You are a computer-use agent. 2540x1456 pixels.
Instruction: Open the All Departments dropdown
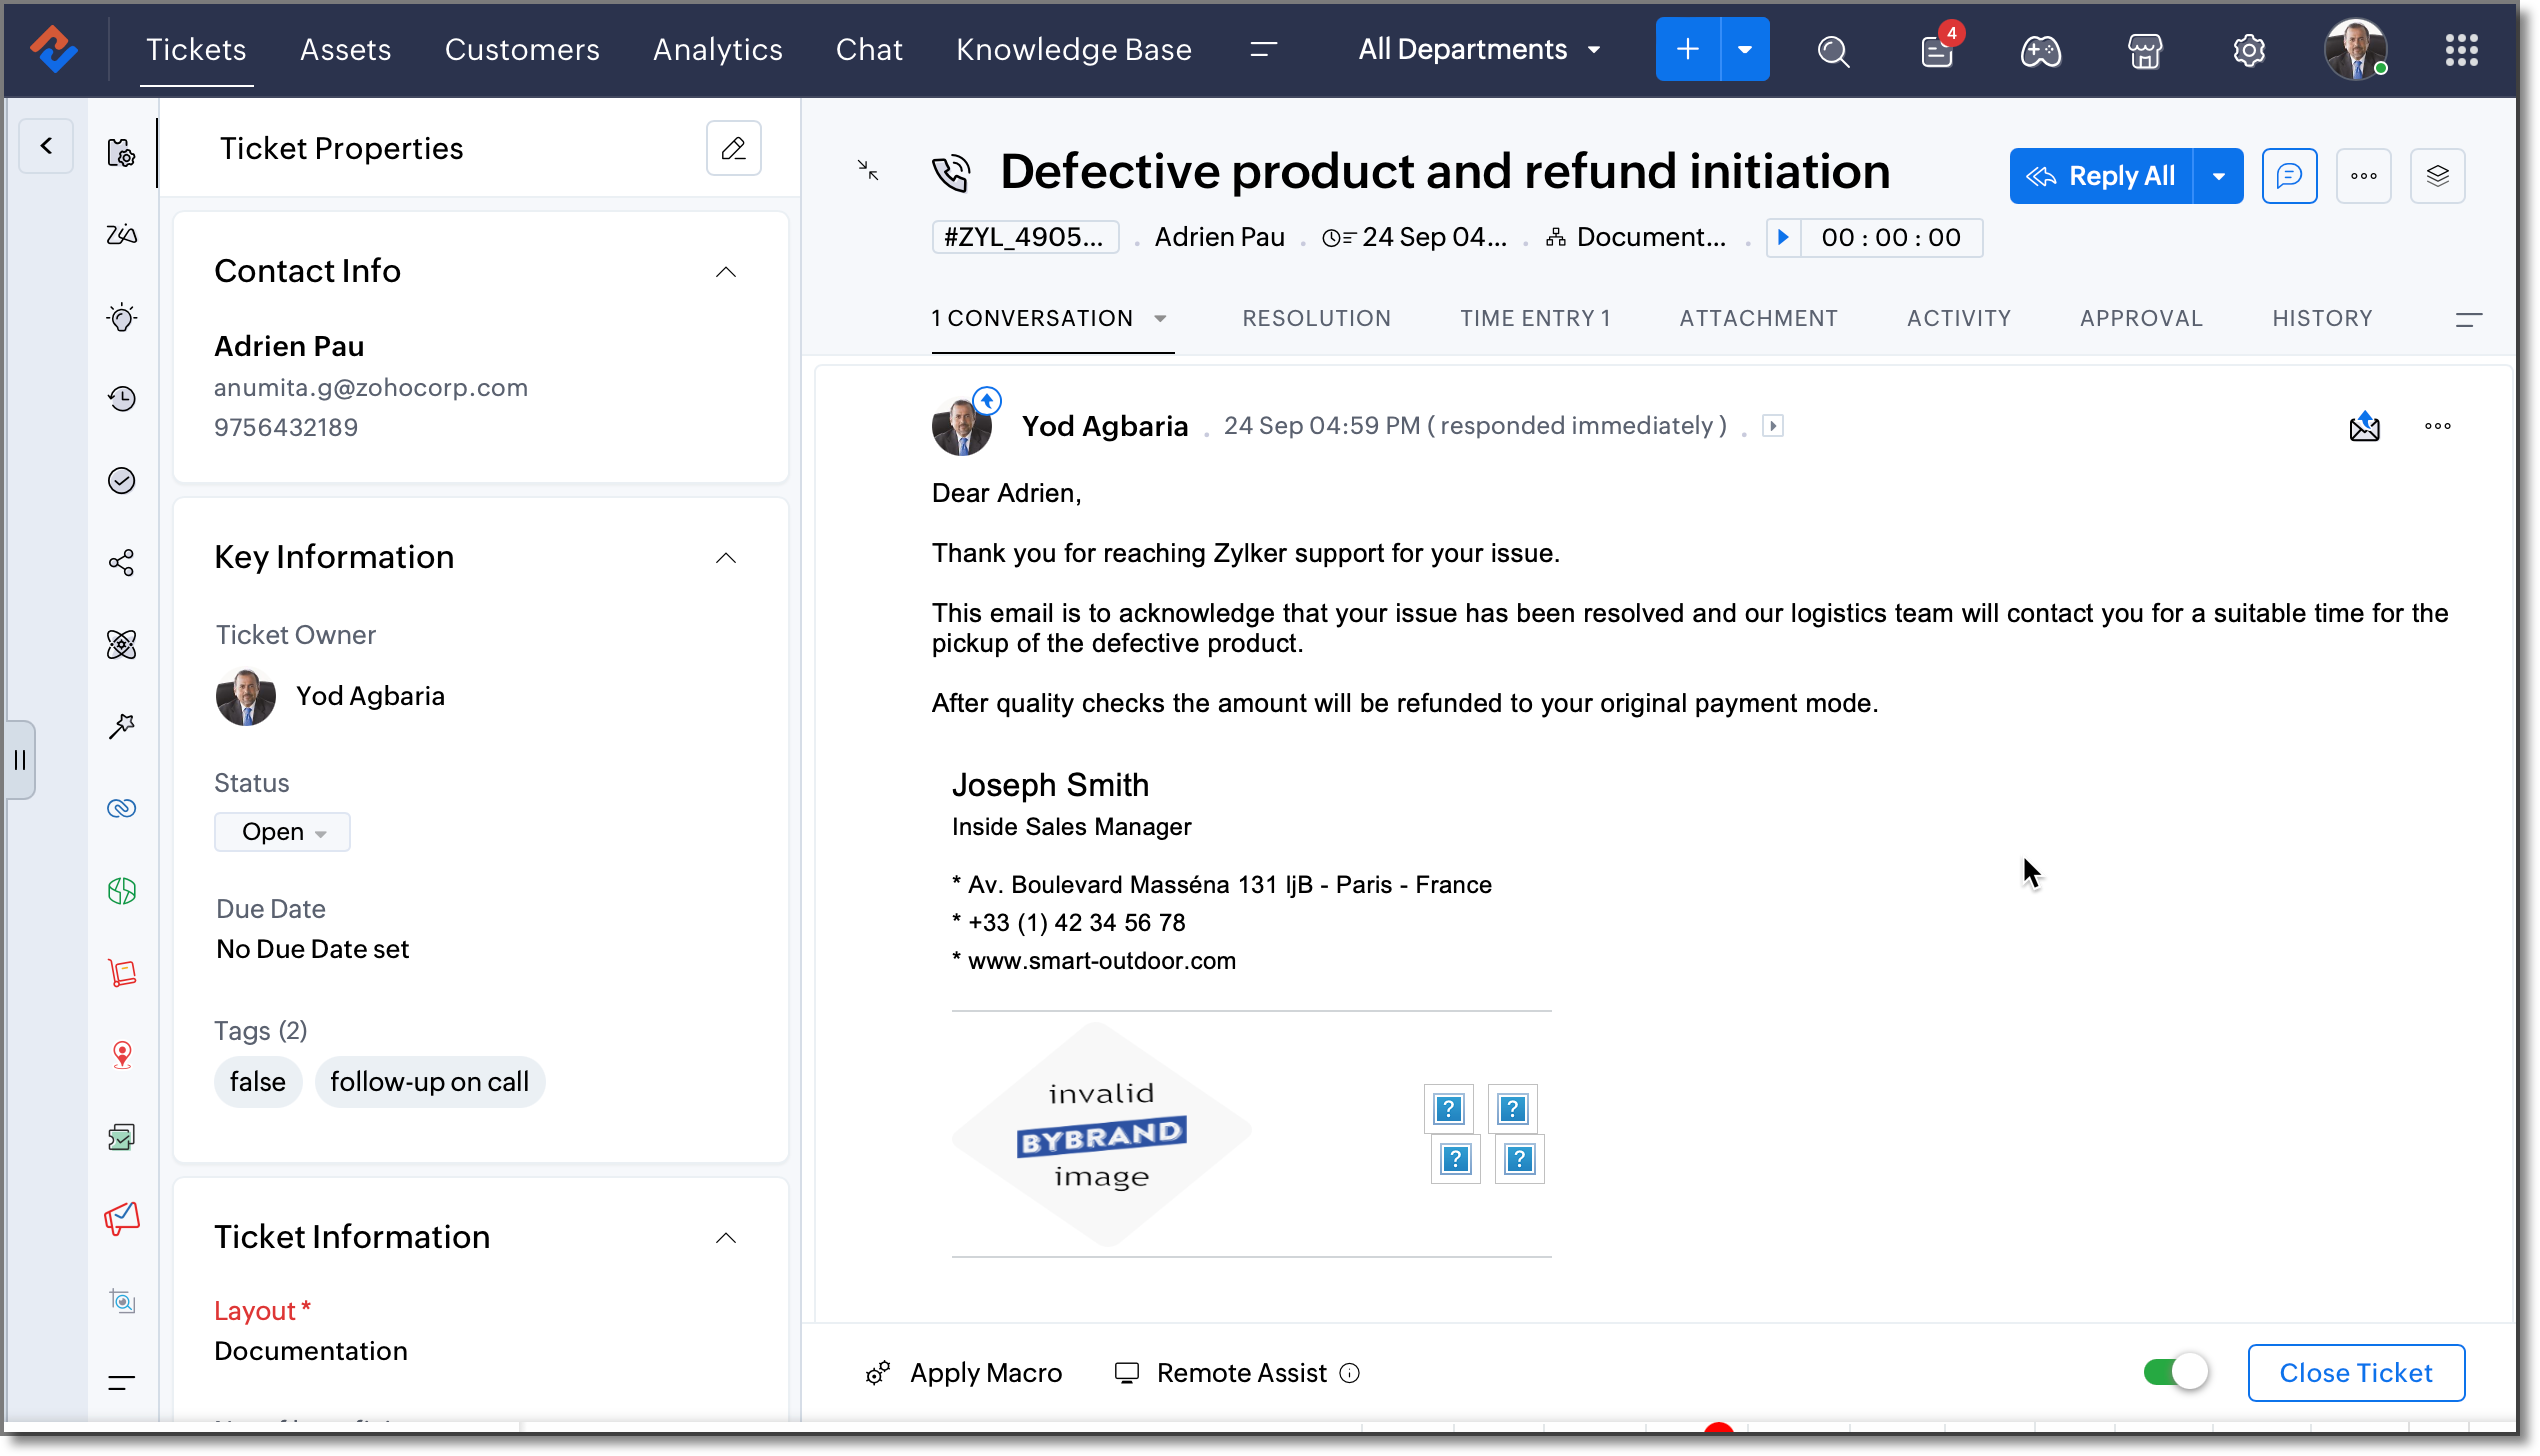pos(1479,50)
